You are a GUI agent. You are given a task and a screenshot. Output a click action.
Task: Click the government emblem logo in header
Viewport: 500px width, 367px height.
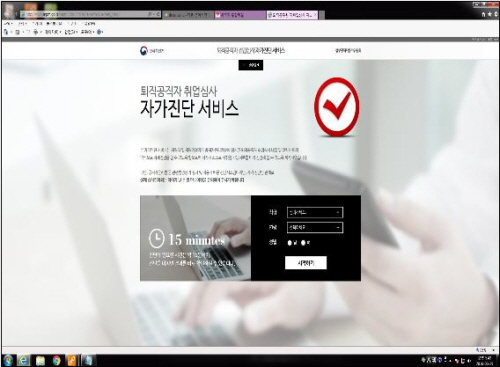[144, 51]
